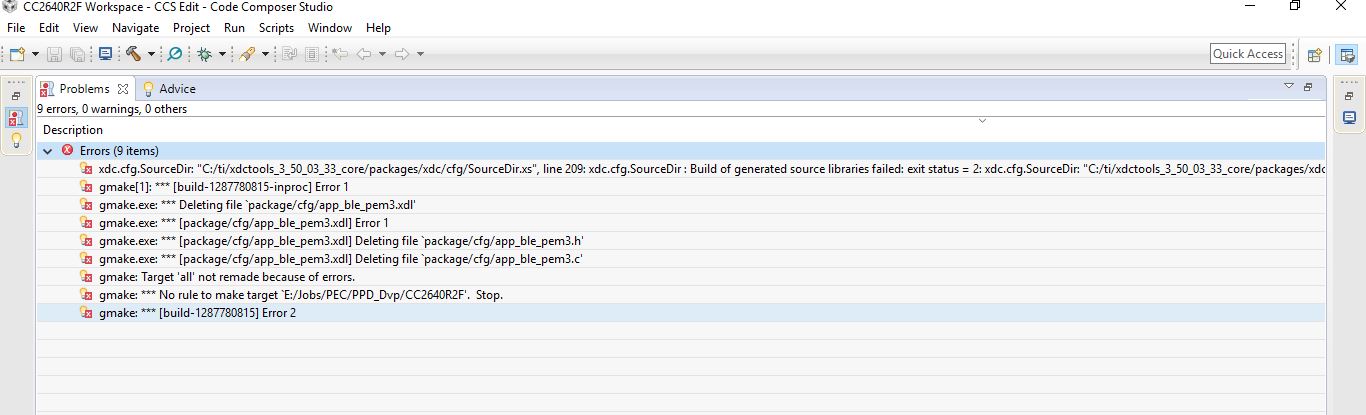The image size is (1366, 415).
Task: Click the Quick Access search field
Action: (1247, 54)
